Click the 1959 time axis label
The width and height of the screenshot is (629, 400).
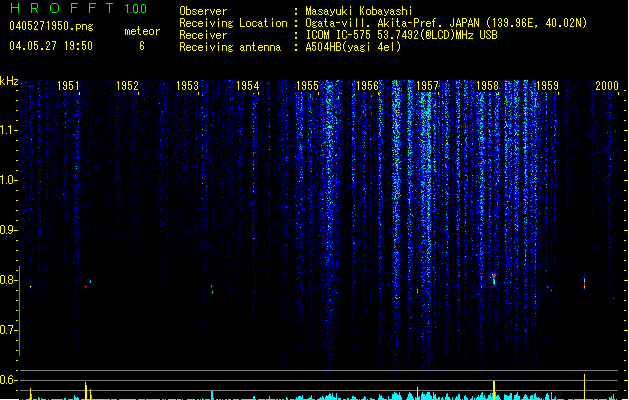click(547, 85)
